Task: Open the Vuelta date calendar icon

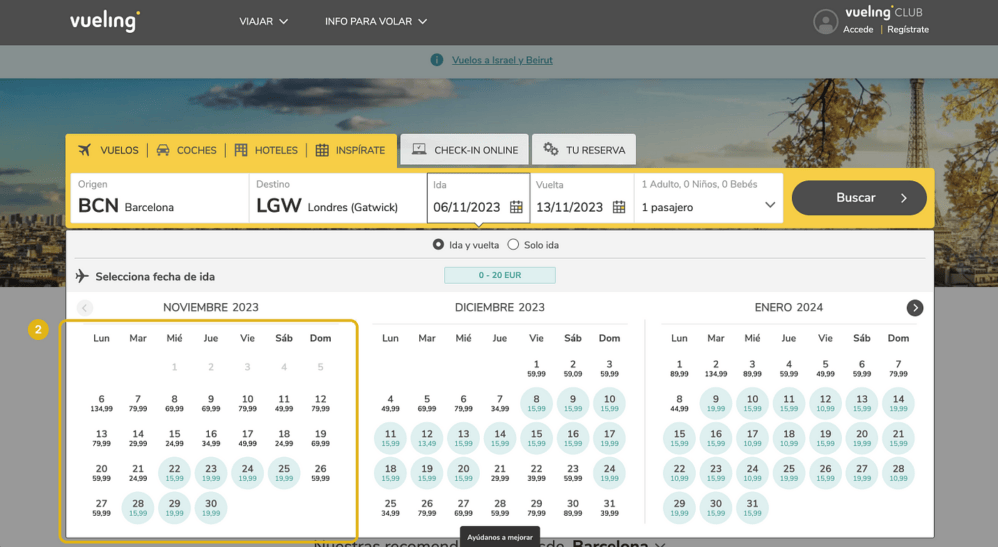Action: click(619, 207)
